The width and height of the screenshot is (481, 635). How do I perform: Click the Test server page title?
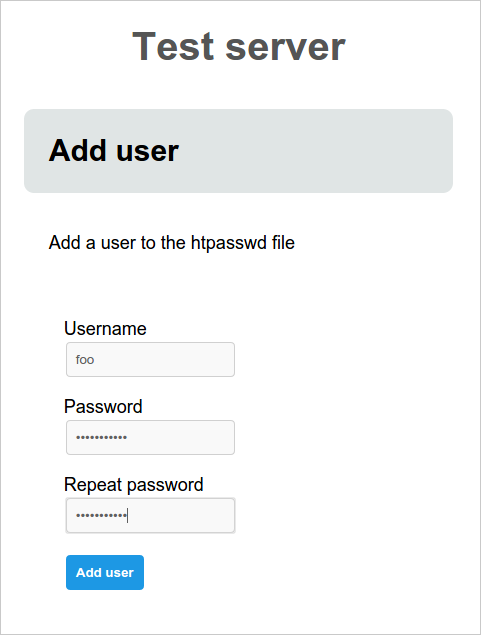(x=239, y=47)
